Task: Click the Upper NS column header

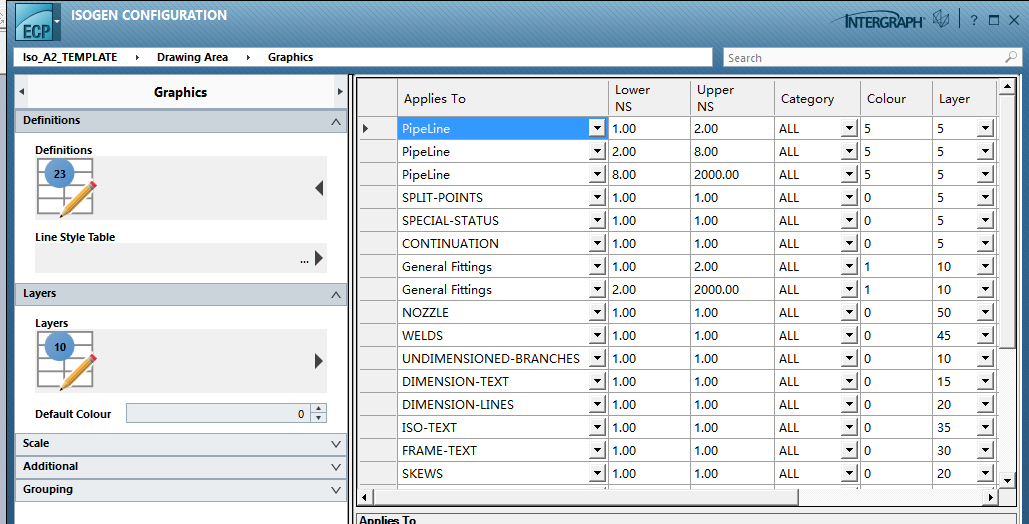Action: [732, 98]
